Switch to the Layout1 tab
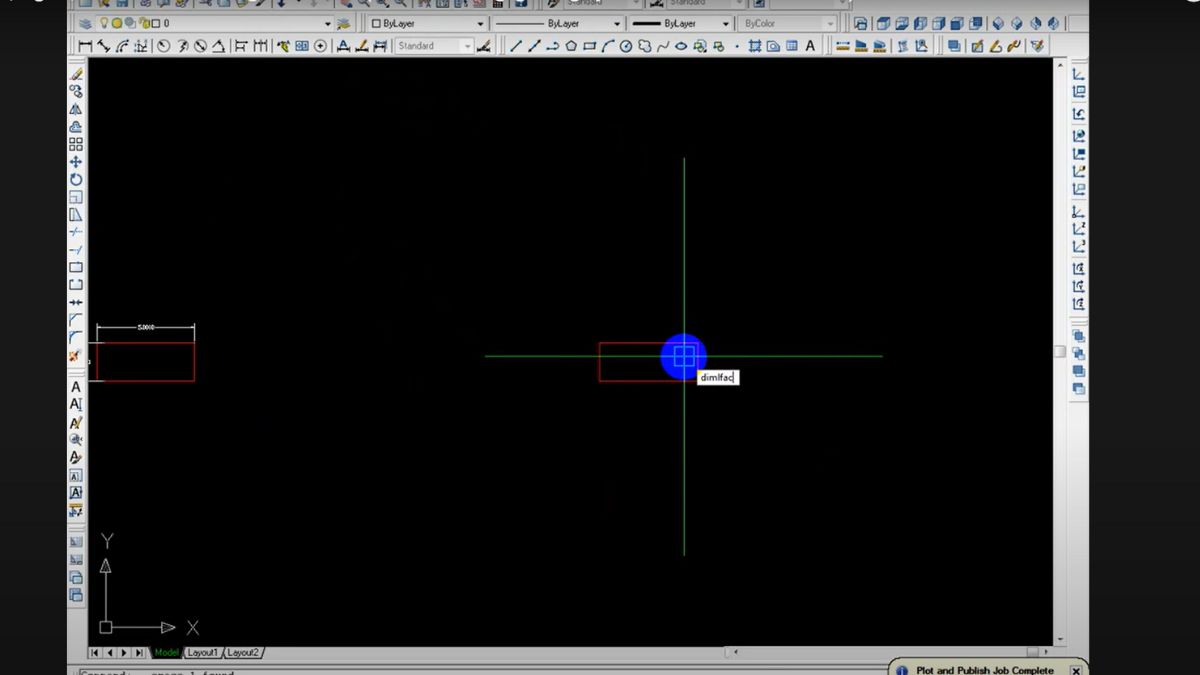The width and height of the screenshot is (1200, 675). 202,653
